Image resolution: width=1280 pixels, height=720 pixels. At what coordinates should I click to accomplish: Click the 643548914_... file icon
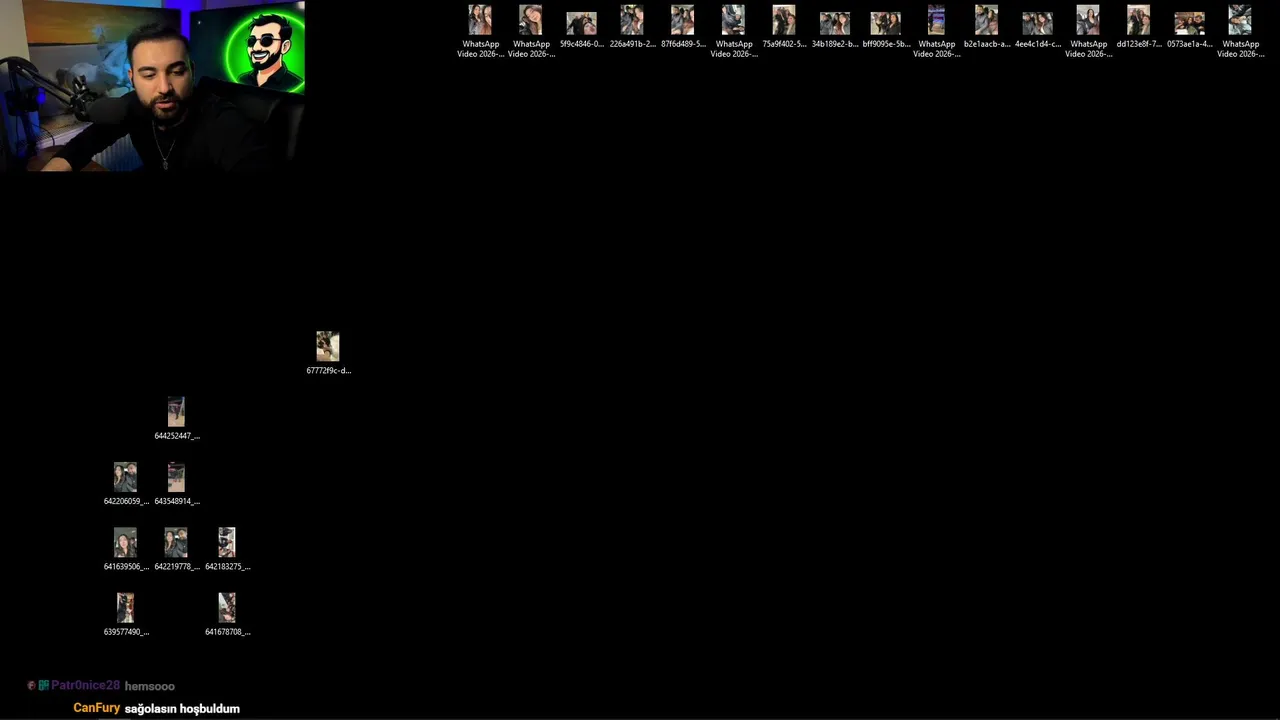[x=177, y=484]
